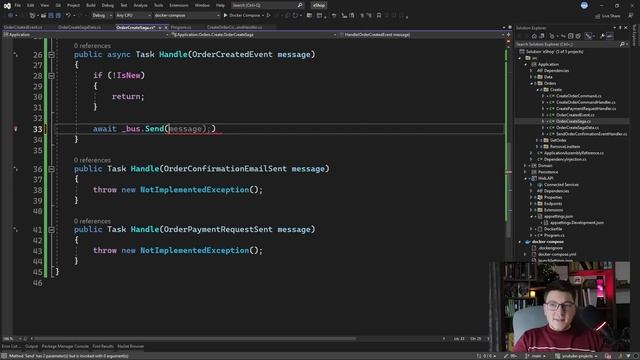Click the Bookmark toolbar icon
The height and width of the screenshot is (360, 640).
379,16
